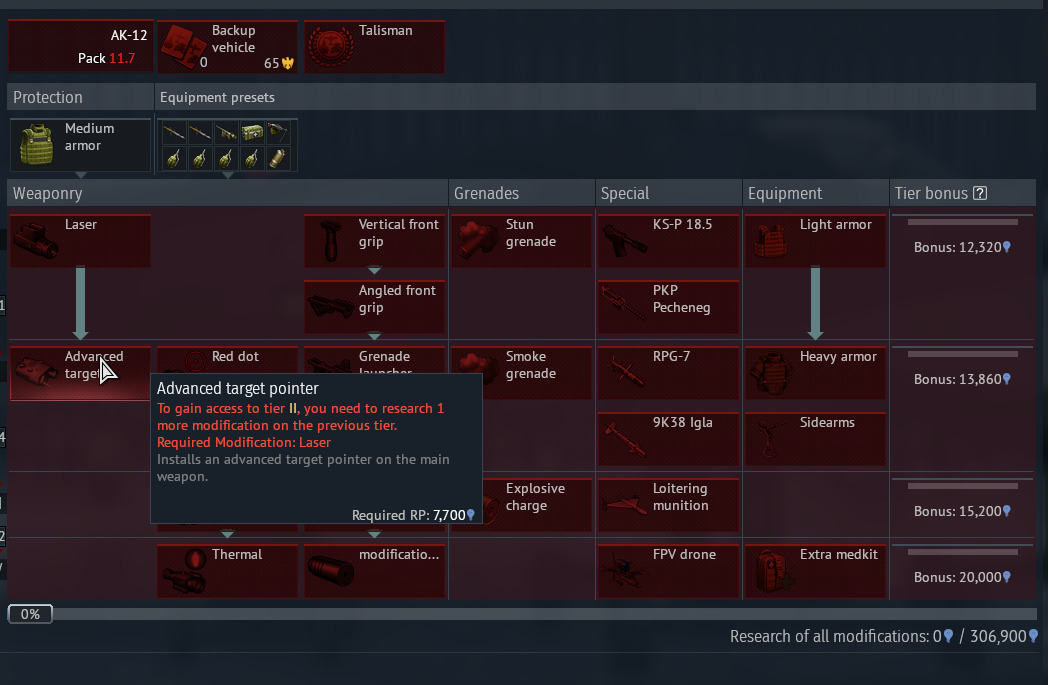Select the Laser modification icon
The image size is (1048, 685).
(x=37, y=241)
